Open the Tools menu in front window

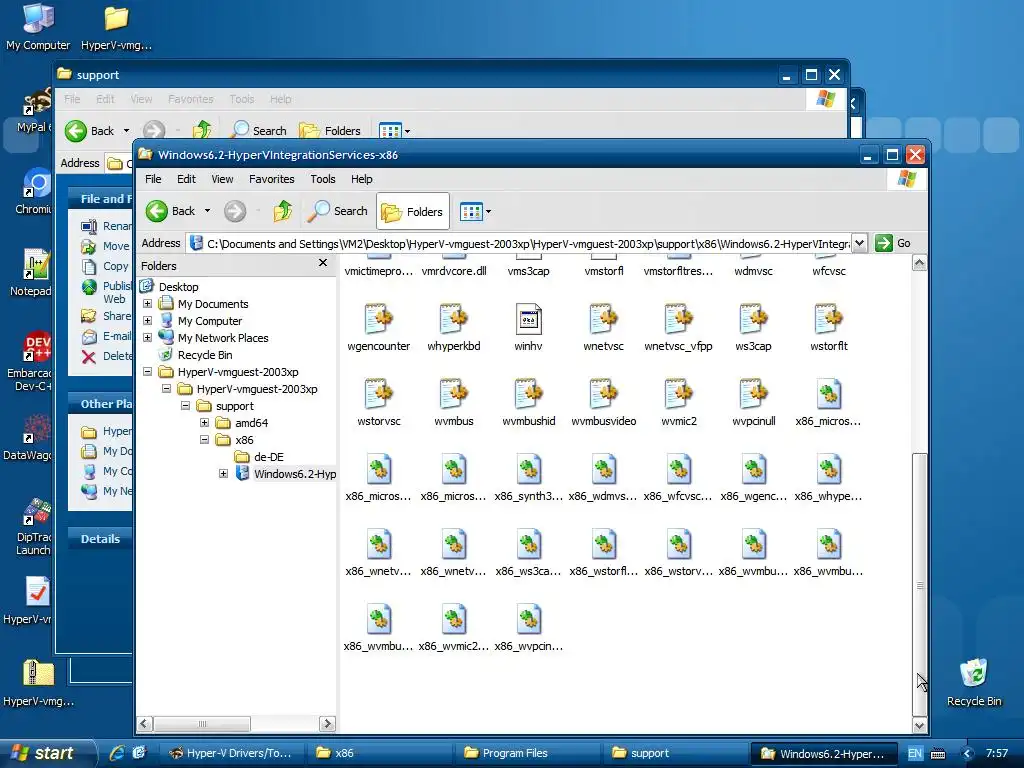[323, 179]
